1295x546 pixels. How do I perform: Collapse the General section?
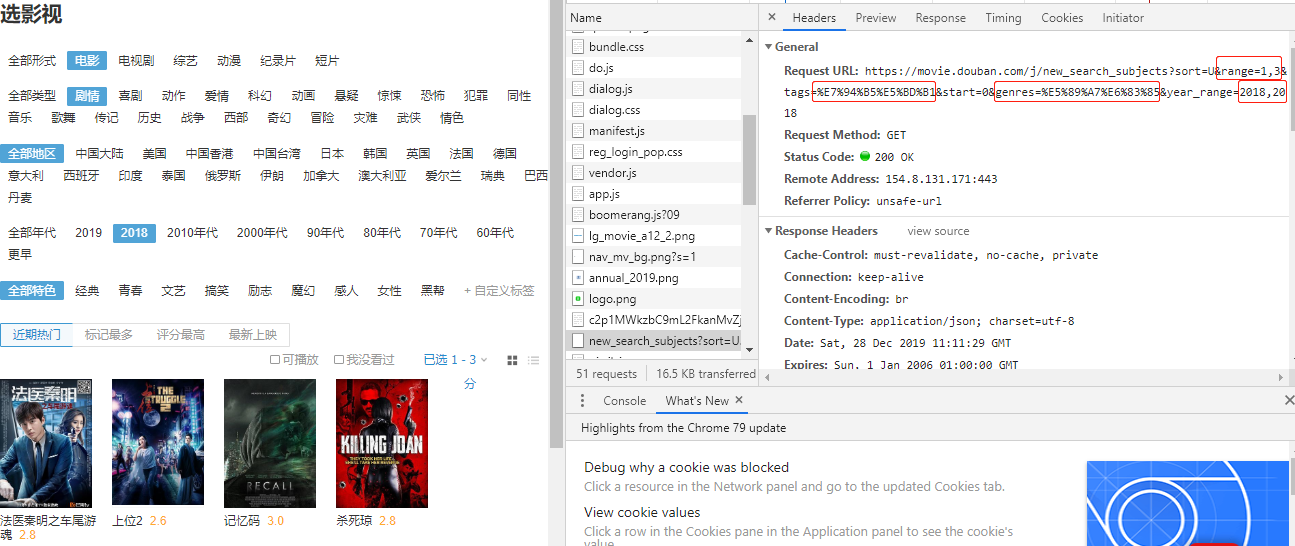pyautogui.click(x=768, y=47)
